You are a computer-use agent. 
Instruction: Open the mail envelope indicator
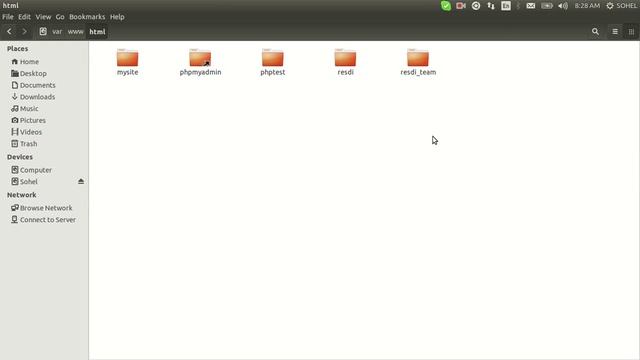pyautogui.click(x=530, y=6)
